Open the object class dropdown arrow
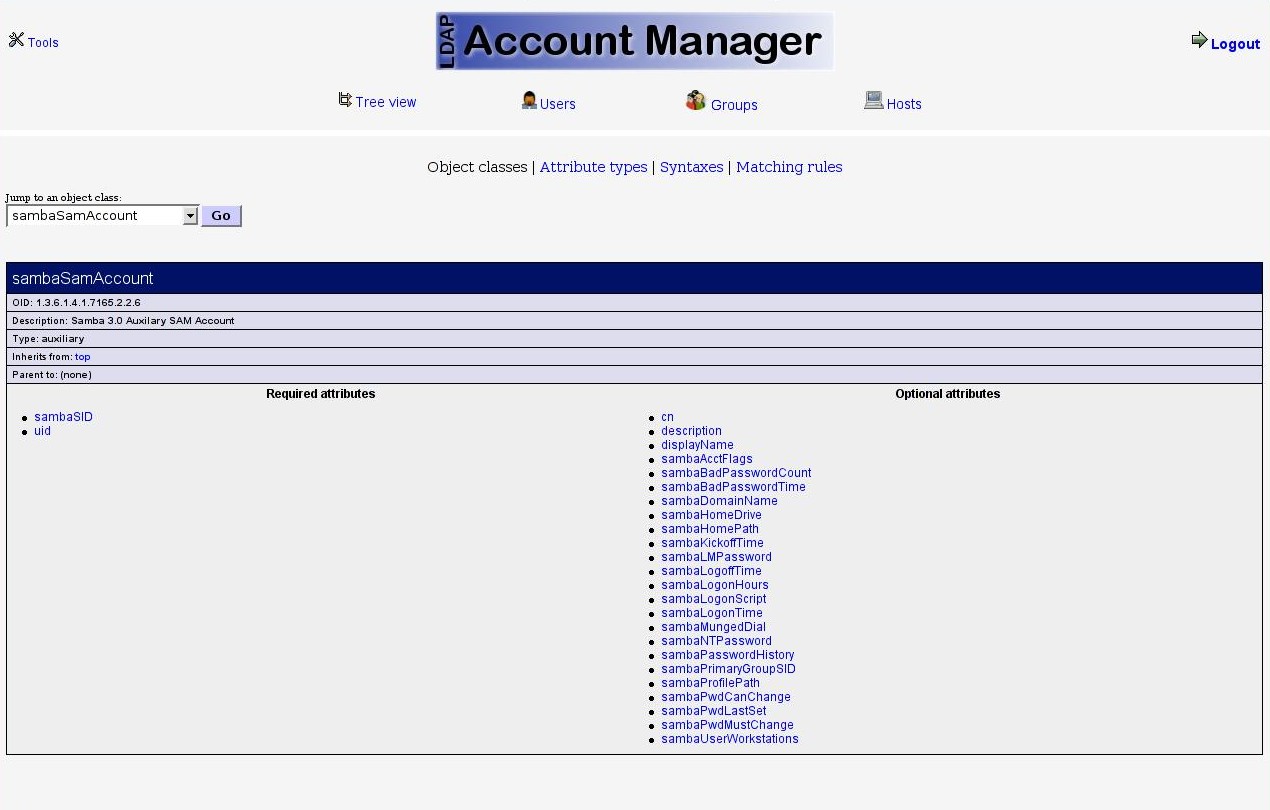Image resolution: width=1270 pixels, height=810 pixels. [x=190, y=216]
